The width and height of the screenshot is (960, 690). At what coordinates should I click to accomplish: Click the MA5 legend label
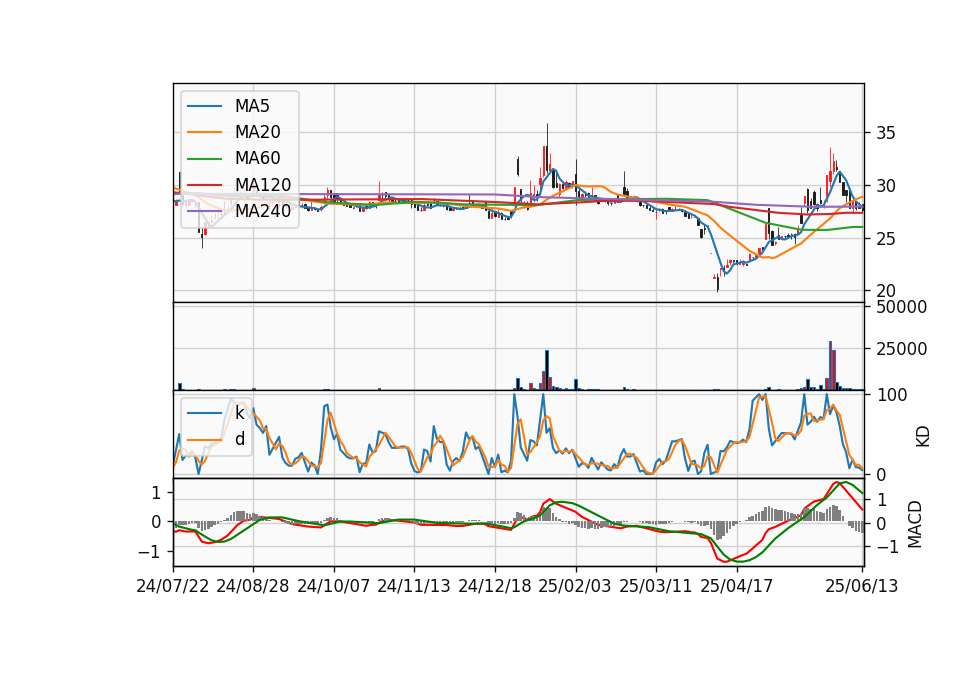[252, 106]
